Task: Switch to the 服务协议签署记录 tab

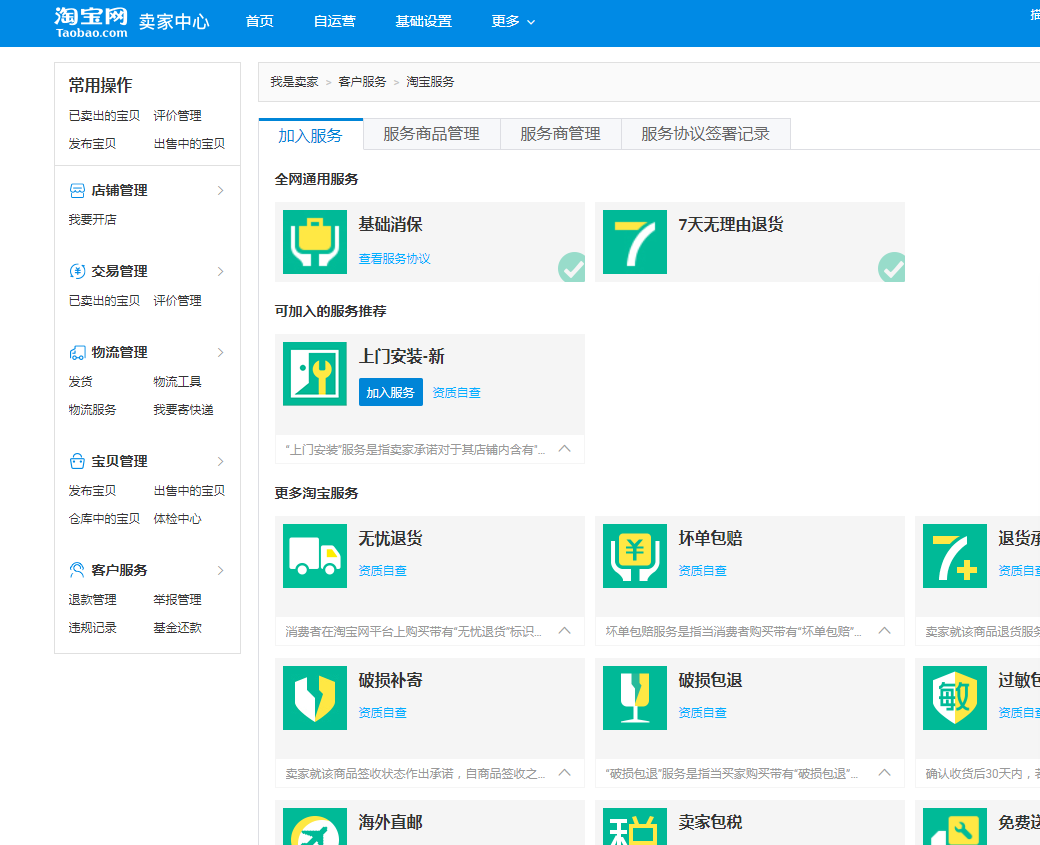Action: 705,134
